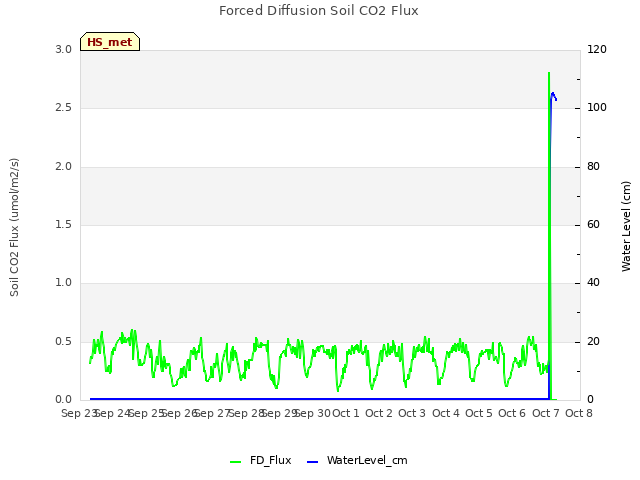Click the chart title Forced Diffusion Soil CO2 Flux

pos(319,11)
